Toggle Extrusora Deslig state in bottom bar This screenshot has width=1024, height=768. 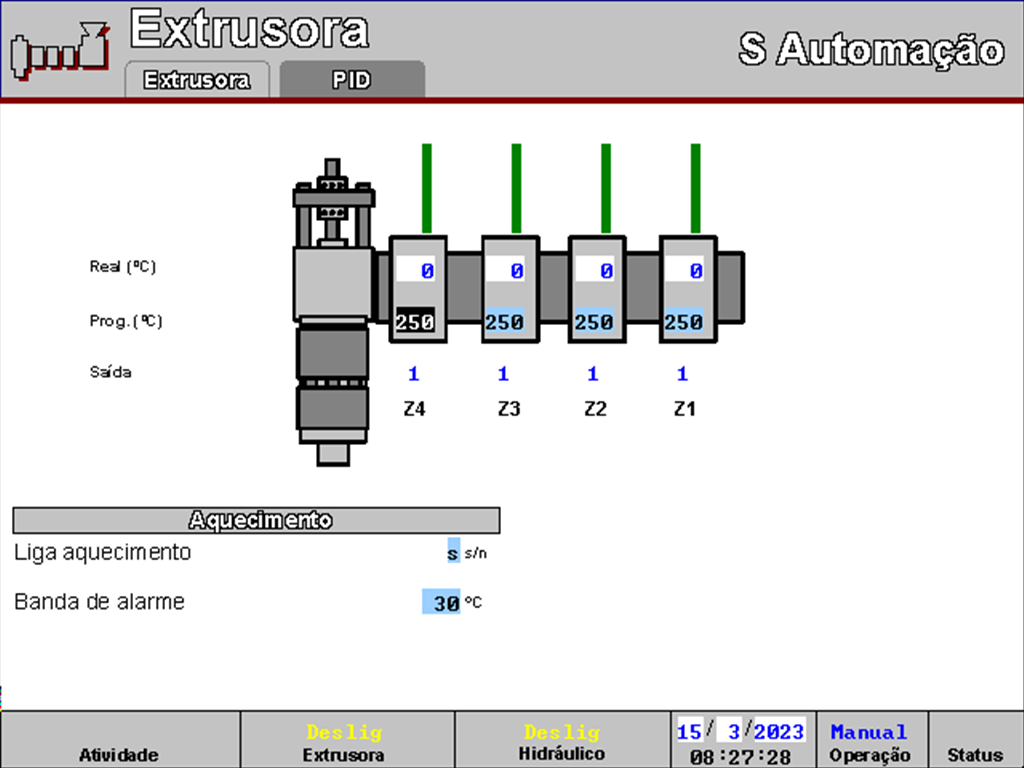(346, 741)
